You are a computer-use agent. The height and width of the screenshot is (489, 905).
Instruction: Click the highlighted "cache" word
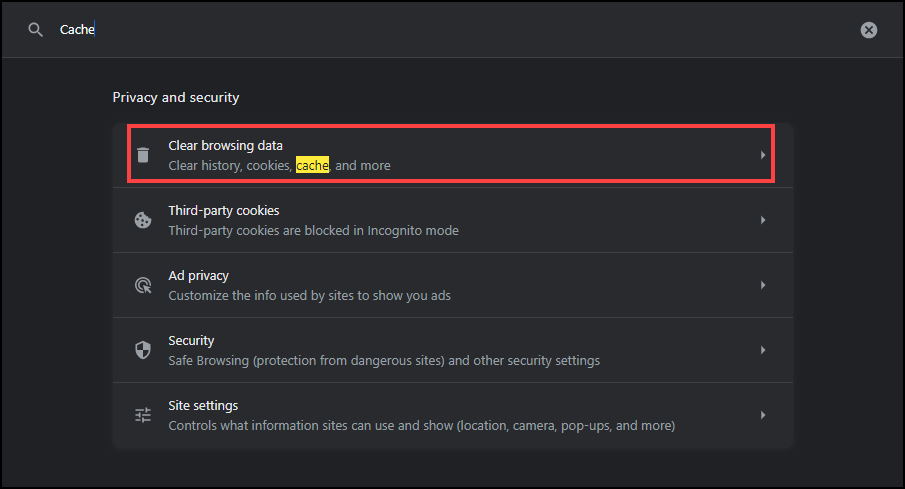click(312, 165)
